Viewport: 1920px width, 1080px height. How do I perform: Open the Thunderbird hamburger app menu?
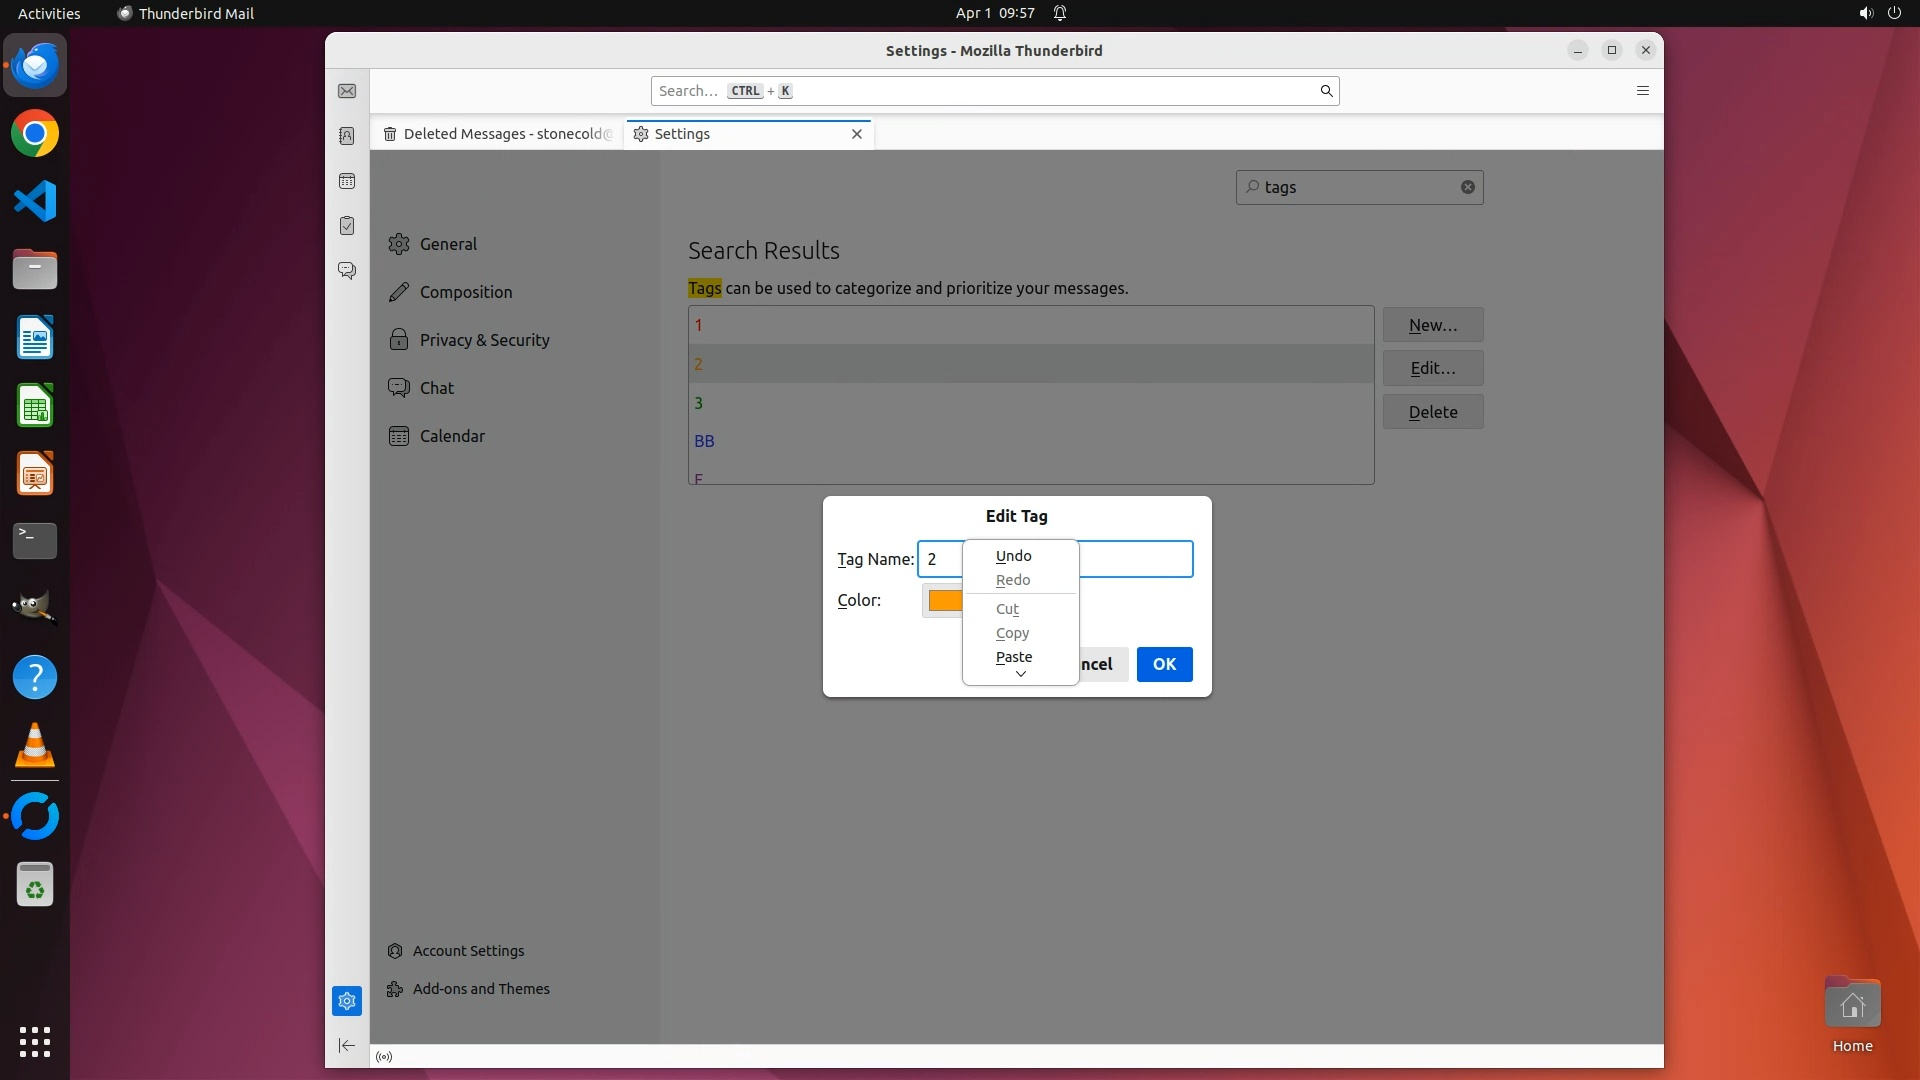tap(1642, 91)
